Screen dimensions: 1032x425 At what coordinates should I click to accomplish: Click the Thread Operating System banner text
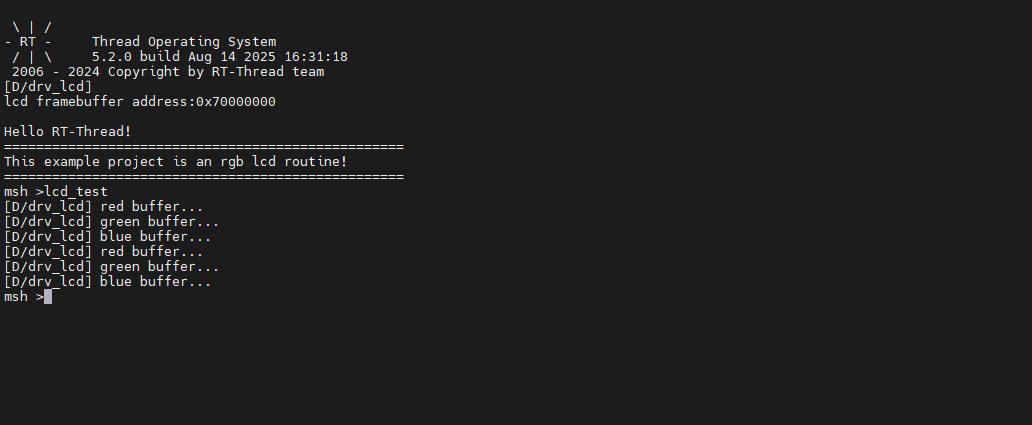184,42
